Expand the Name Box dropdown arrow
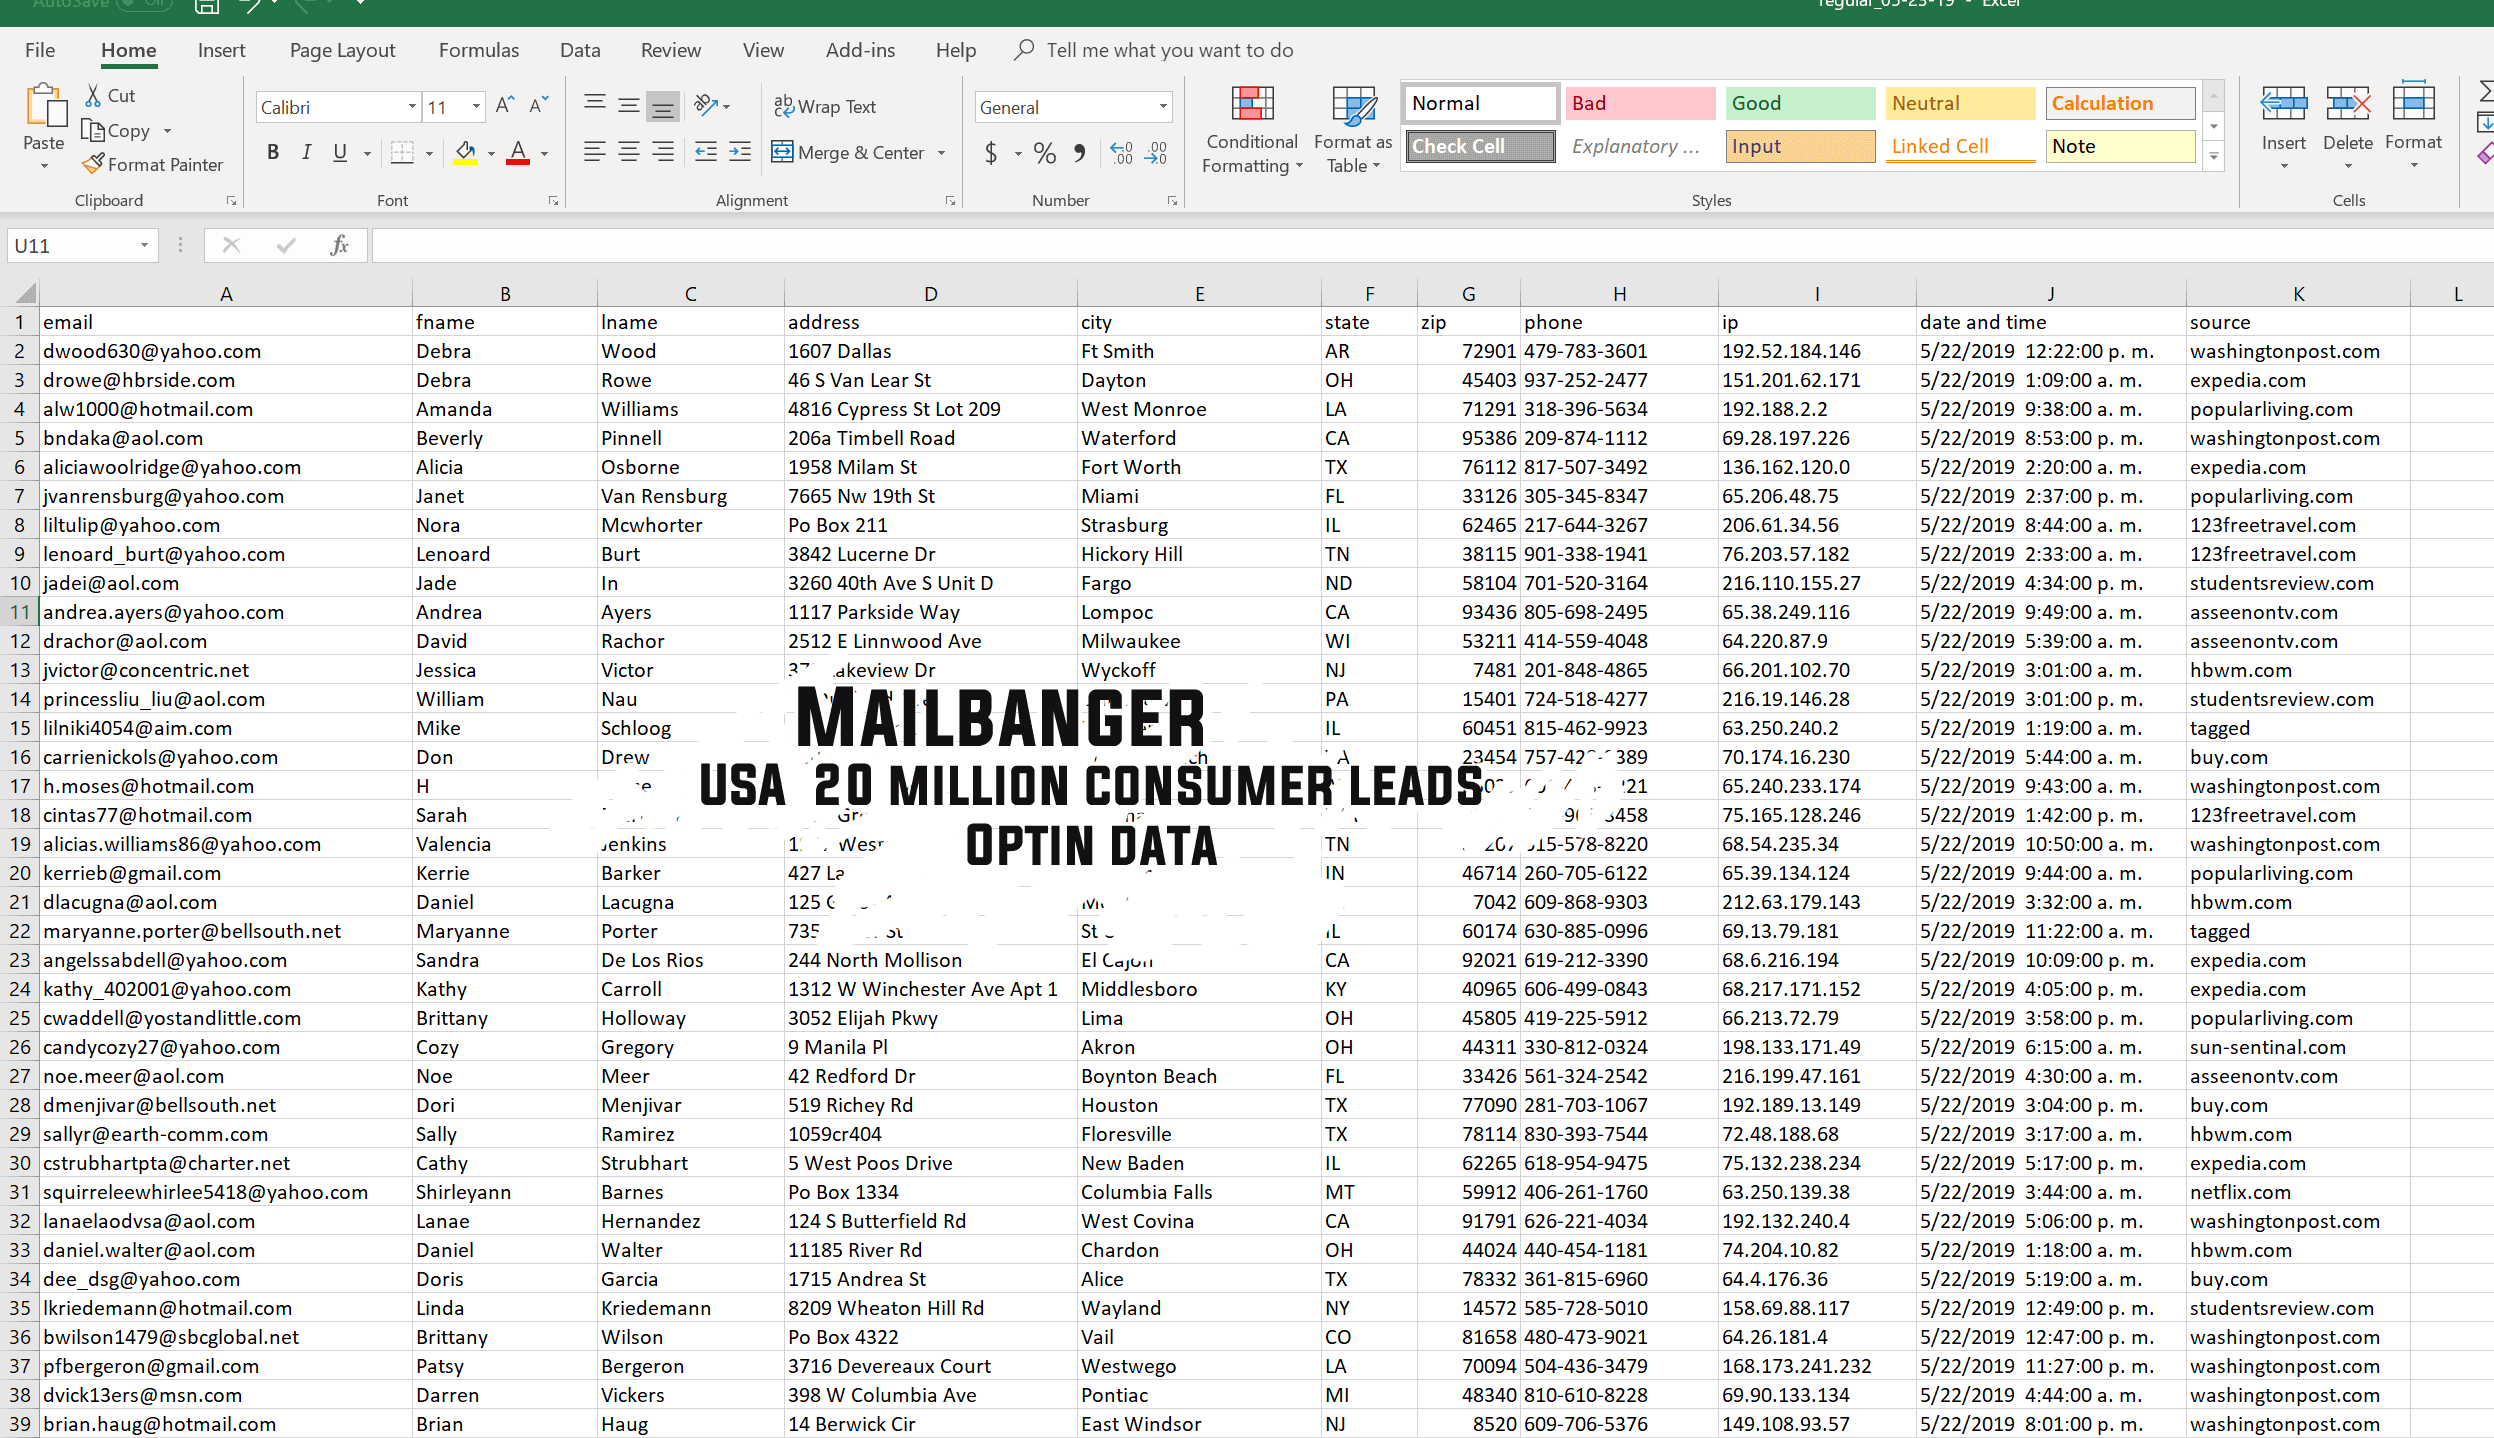This screenshot has width=2494, height=1438. point(144,245)
